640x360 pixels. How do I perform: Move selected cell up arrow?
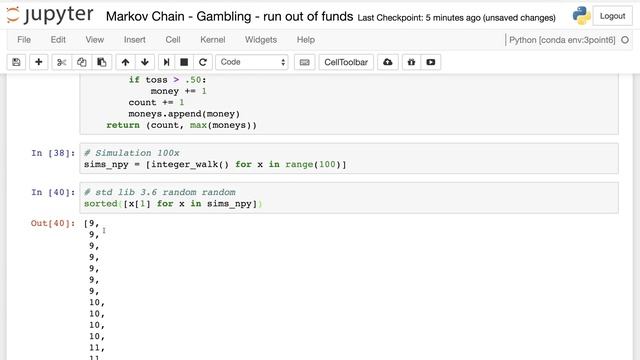pos(125,62)
